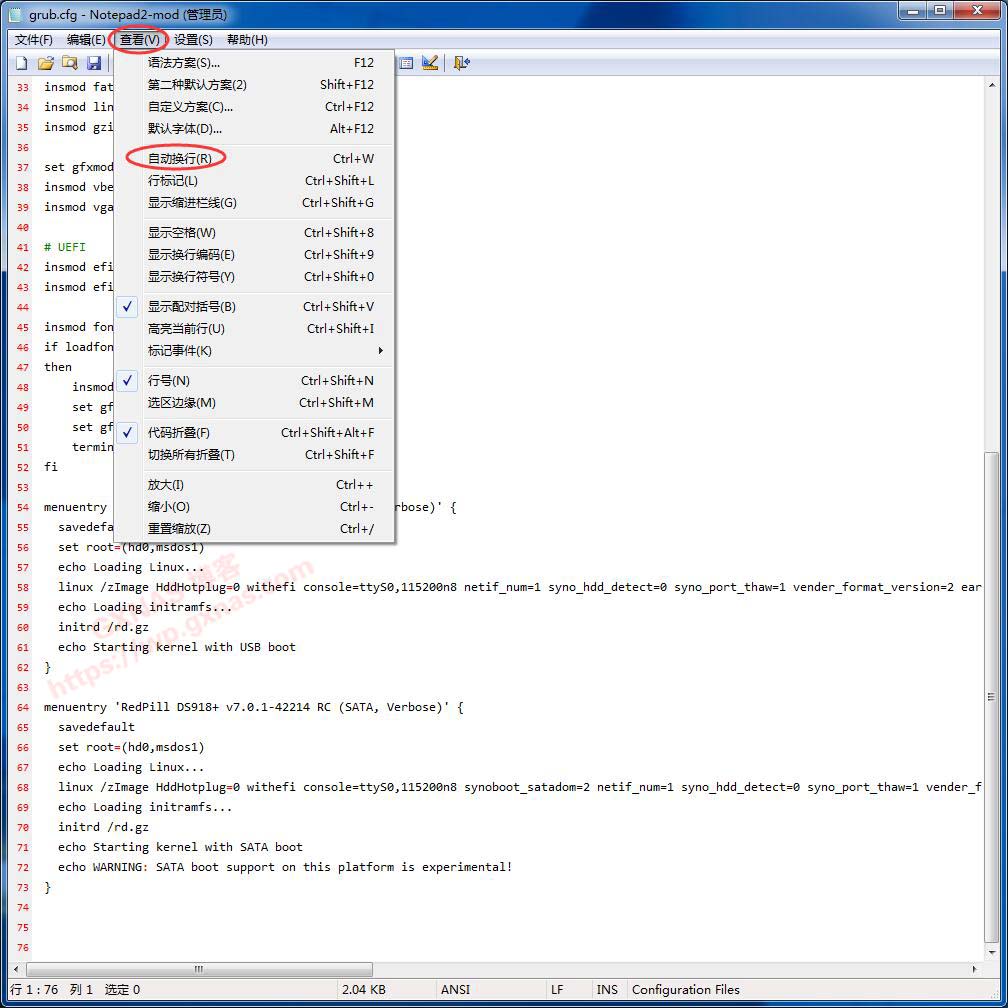Disable the 行号(N) line numbers option
The width and height of the screenshot is (1008, 1008).
click(169, 381)
